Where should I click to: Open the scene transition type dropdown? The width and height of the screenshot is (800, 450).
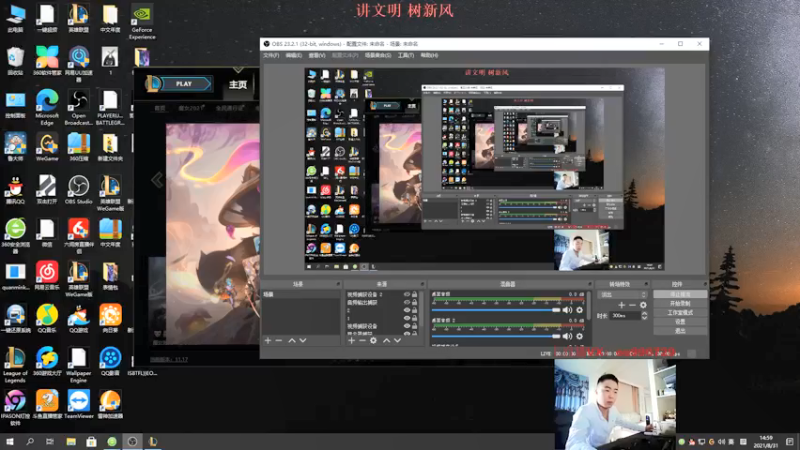pyautogui.click(x=622, y=294)
